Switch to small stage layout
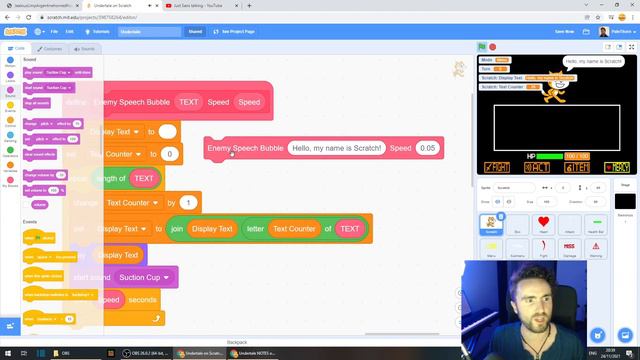Screen dimensions: 640x360 [x=608, y=47]
